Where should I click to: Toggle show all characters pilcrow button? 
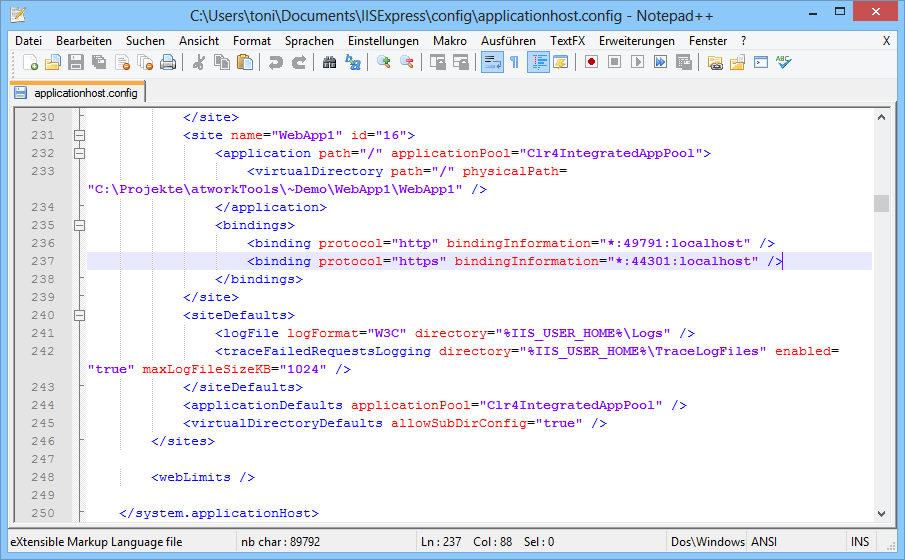pyautogui.click(x=514, y=62)
